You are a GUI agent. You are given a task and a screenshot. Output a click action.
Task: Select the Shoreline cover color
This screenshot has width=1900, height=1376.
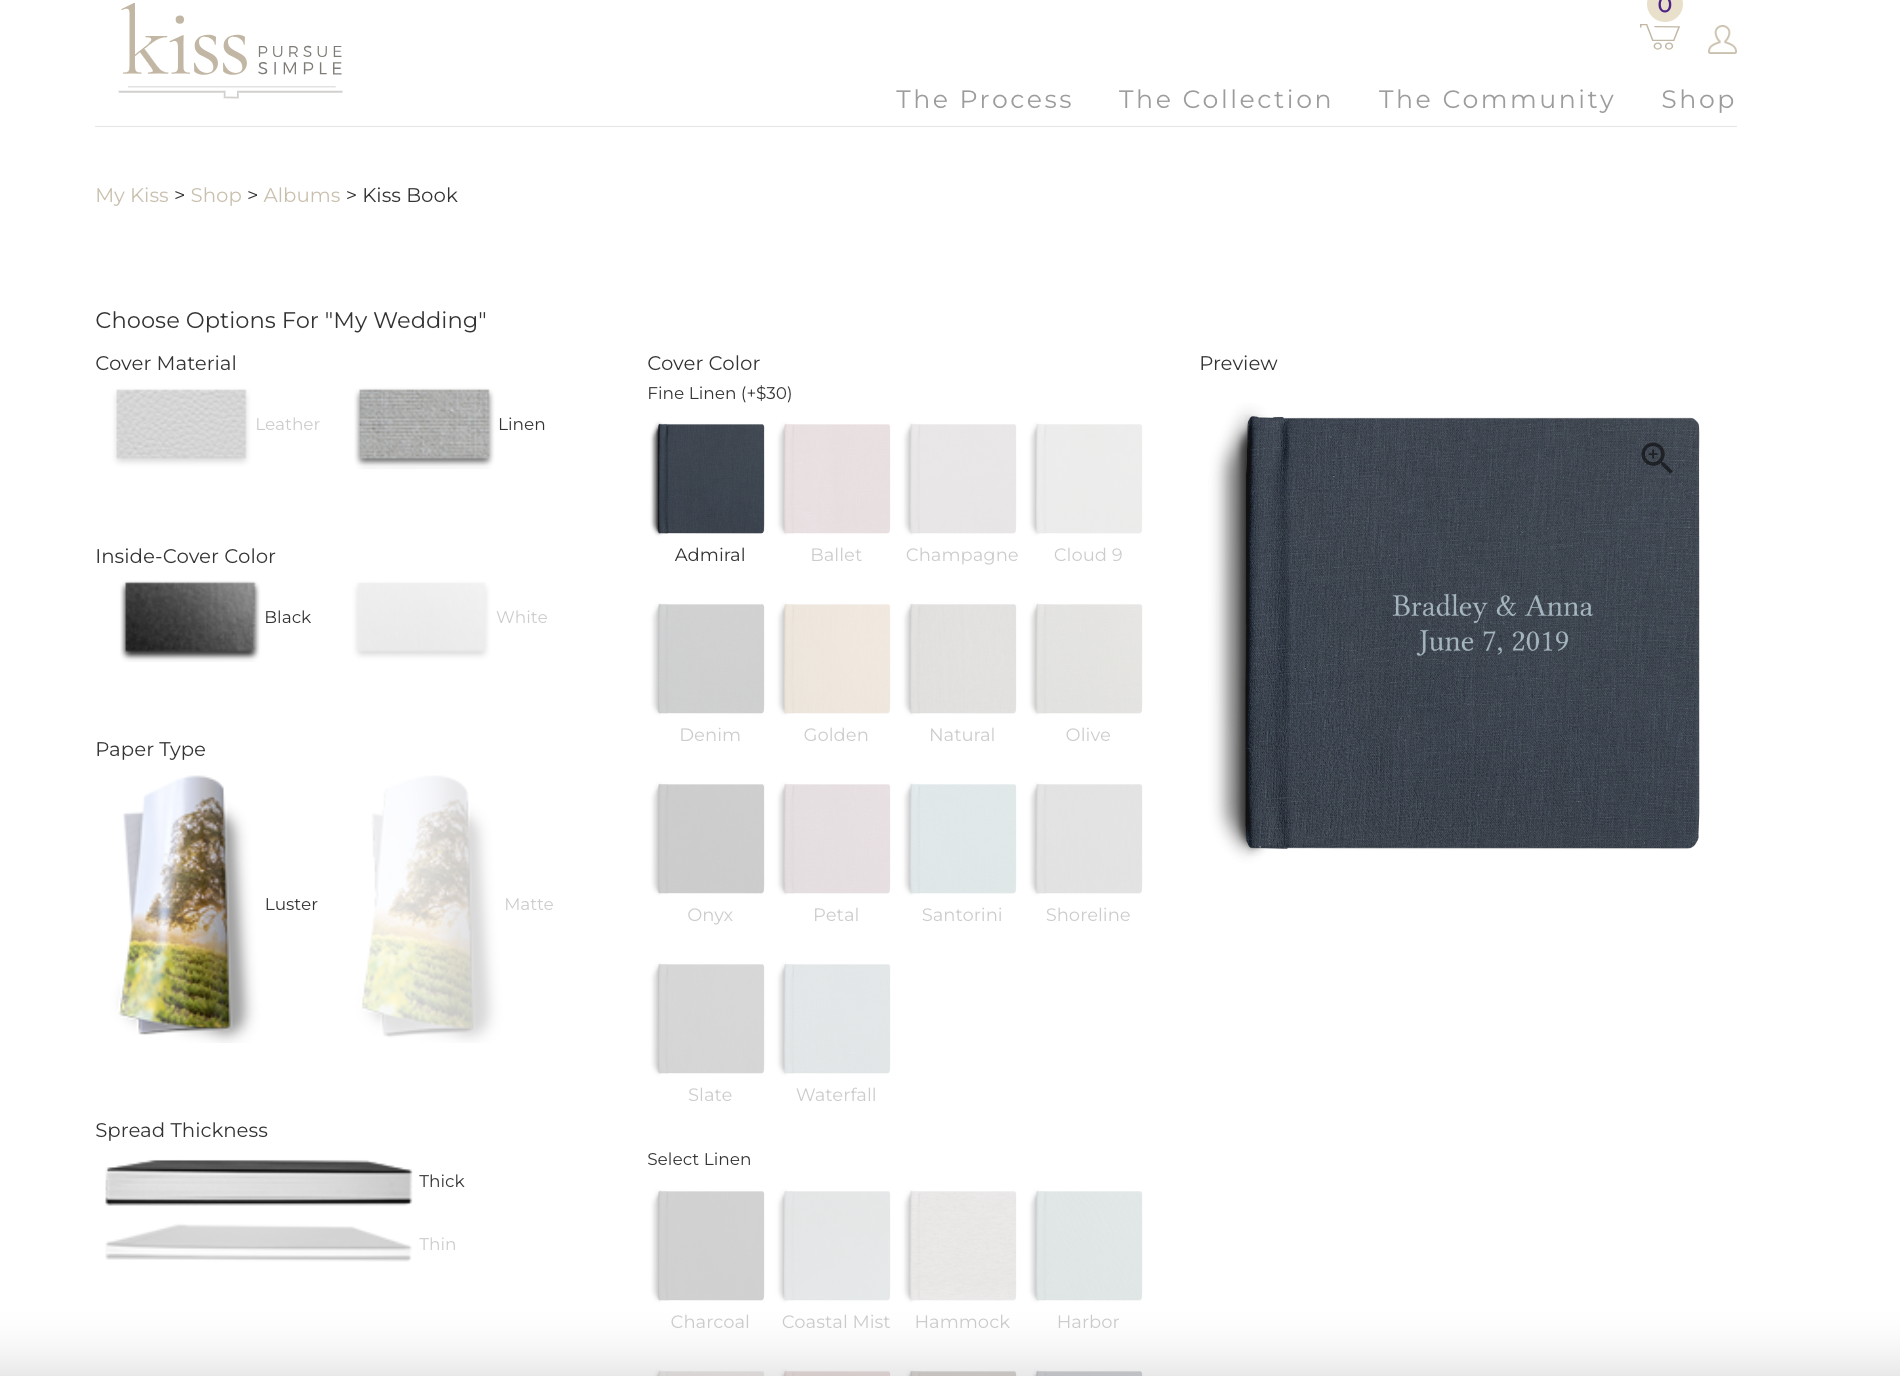[x=1087, y=839]
